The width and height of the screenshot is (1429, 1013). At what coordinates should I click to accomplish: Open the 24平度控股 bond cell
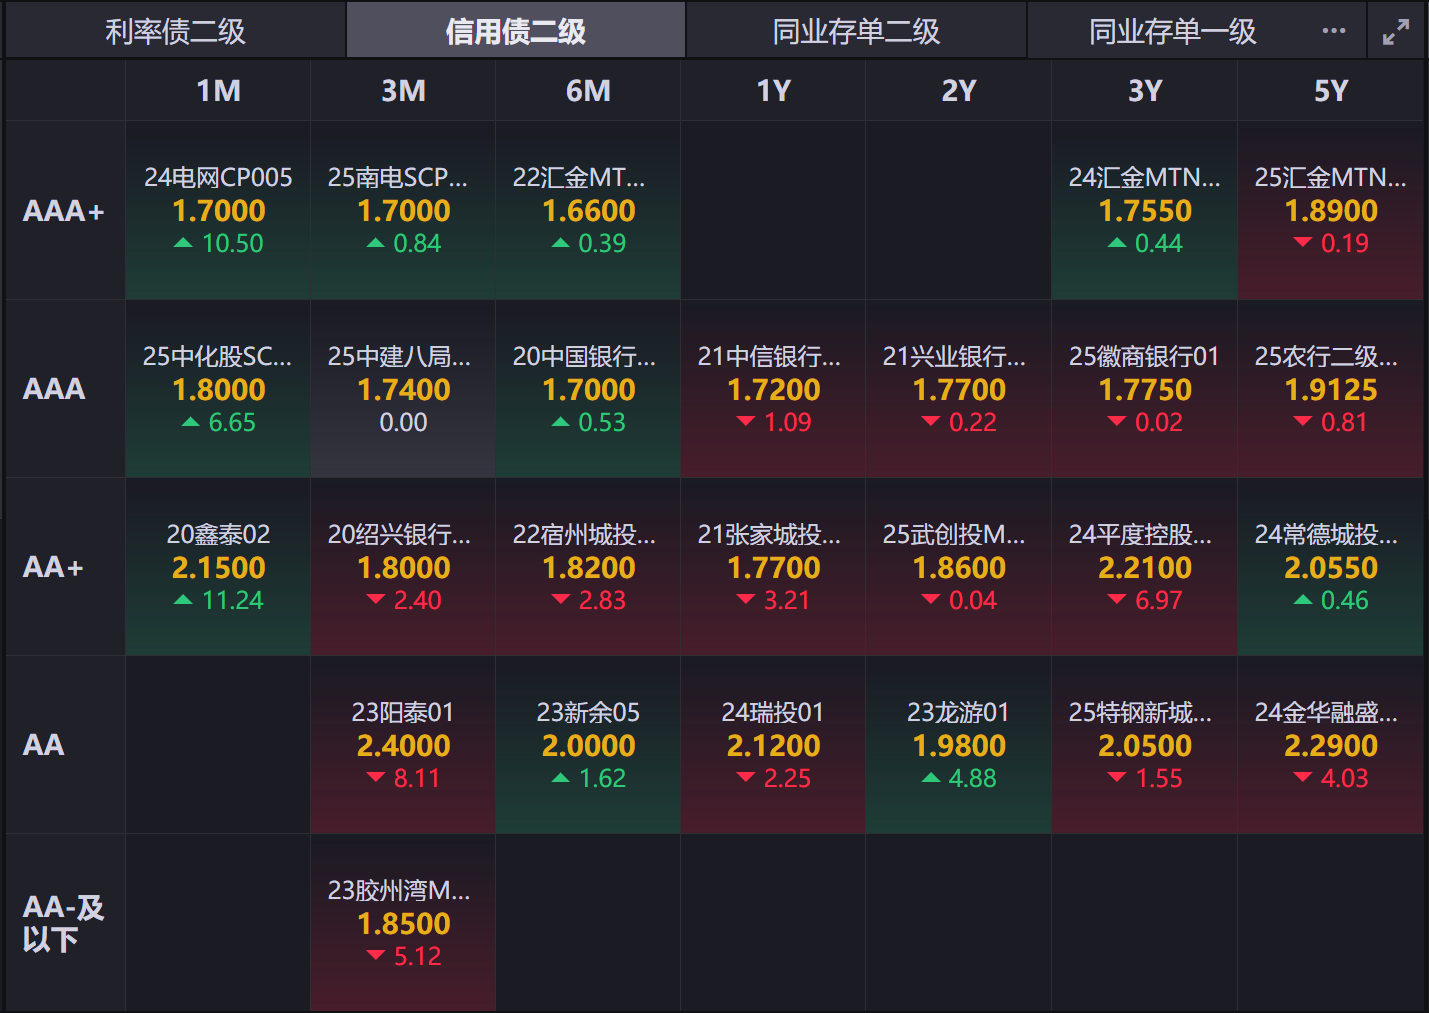(x=1145, y=567)
